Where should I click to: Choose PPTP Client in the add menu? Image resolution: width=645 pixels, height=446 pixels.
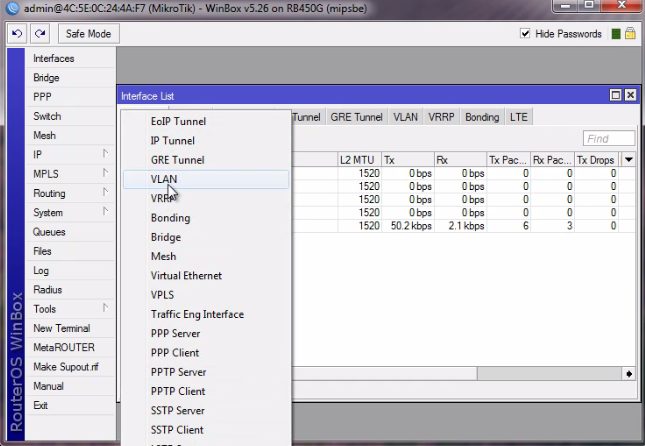pyautogui.click(x=206, y=391)
